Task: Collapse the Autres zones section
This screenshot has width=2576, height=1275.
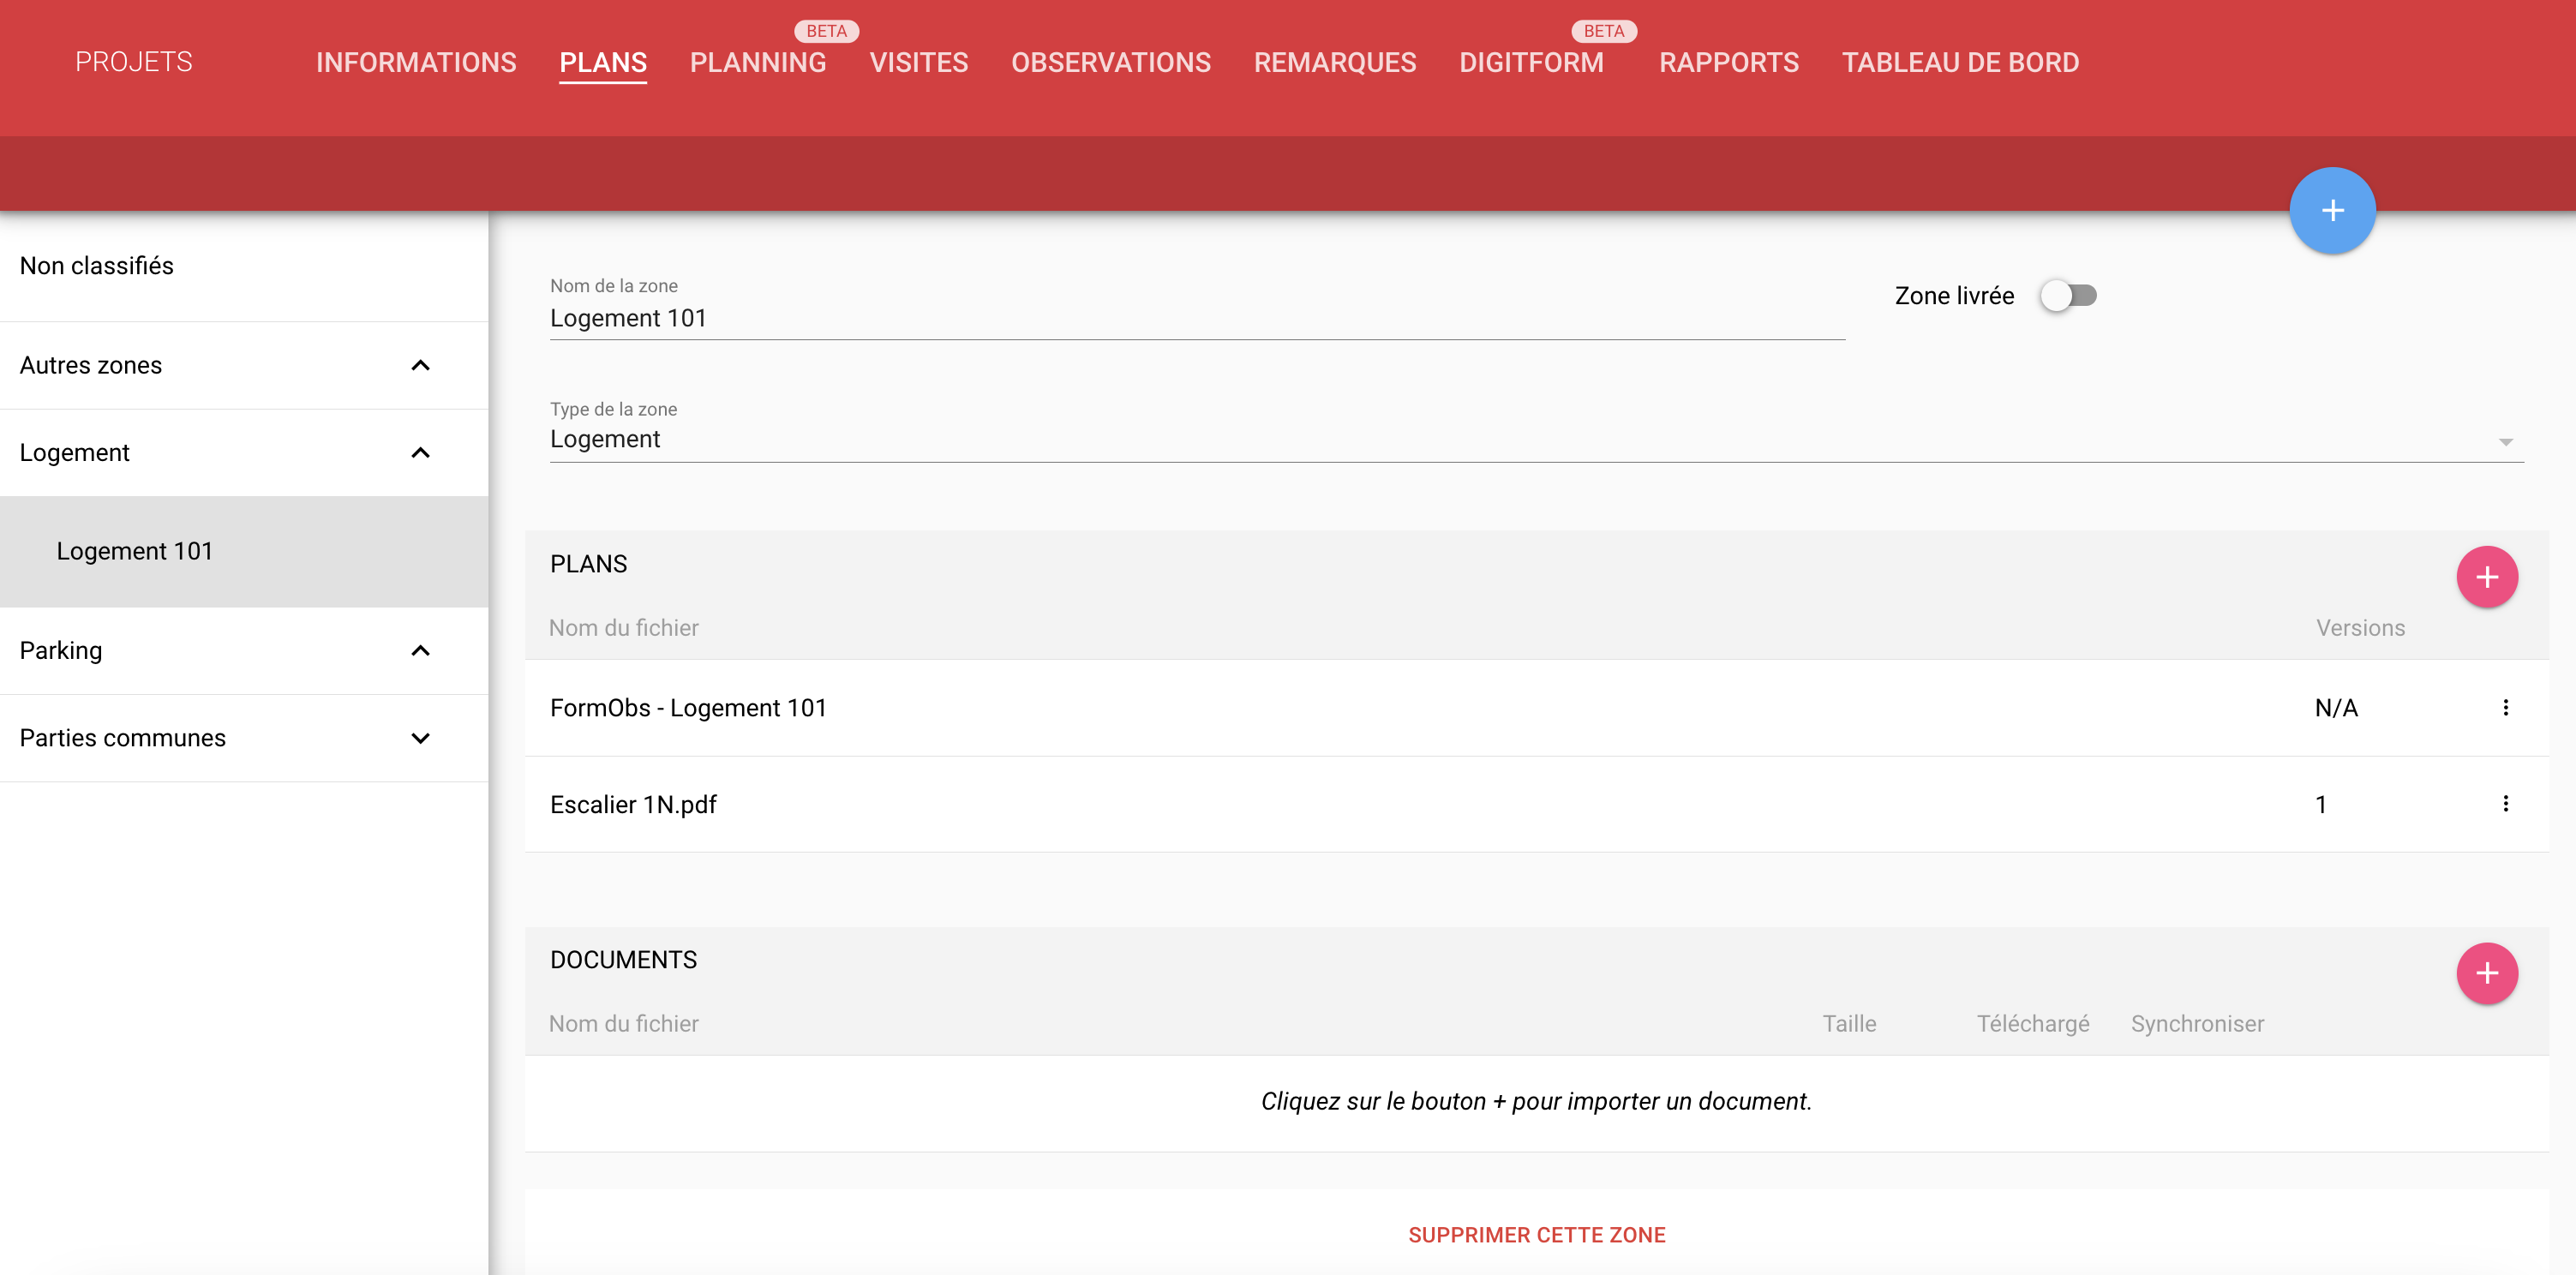Action: (420, 365)
